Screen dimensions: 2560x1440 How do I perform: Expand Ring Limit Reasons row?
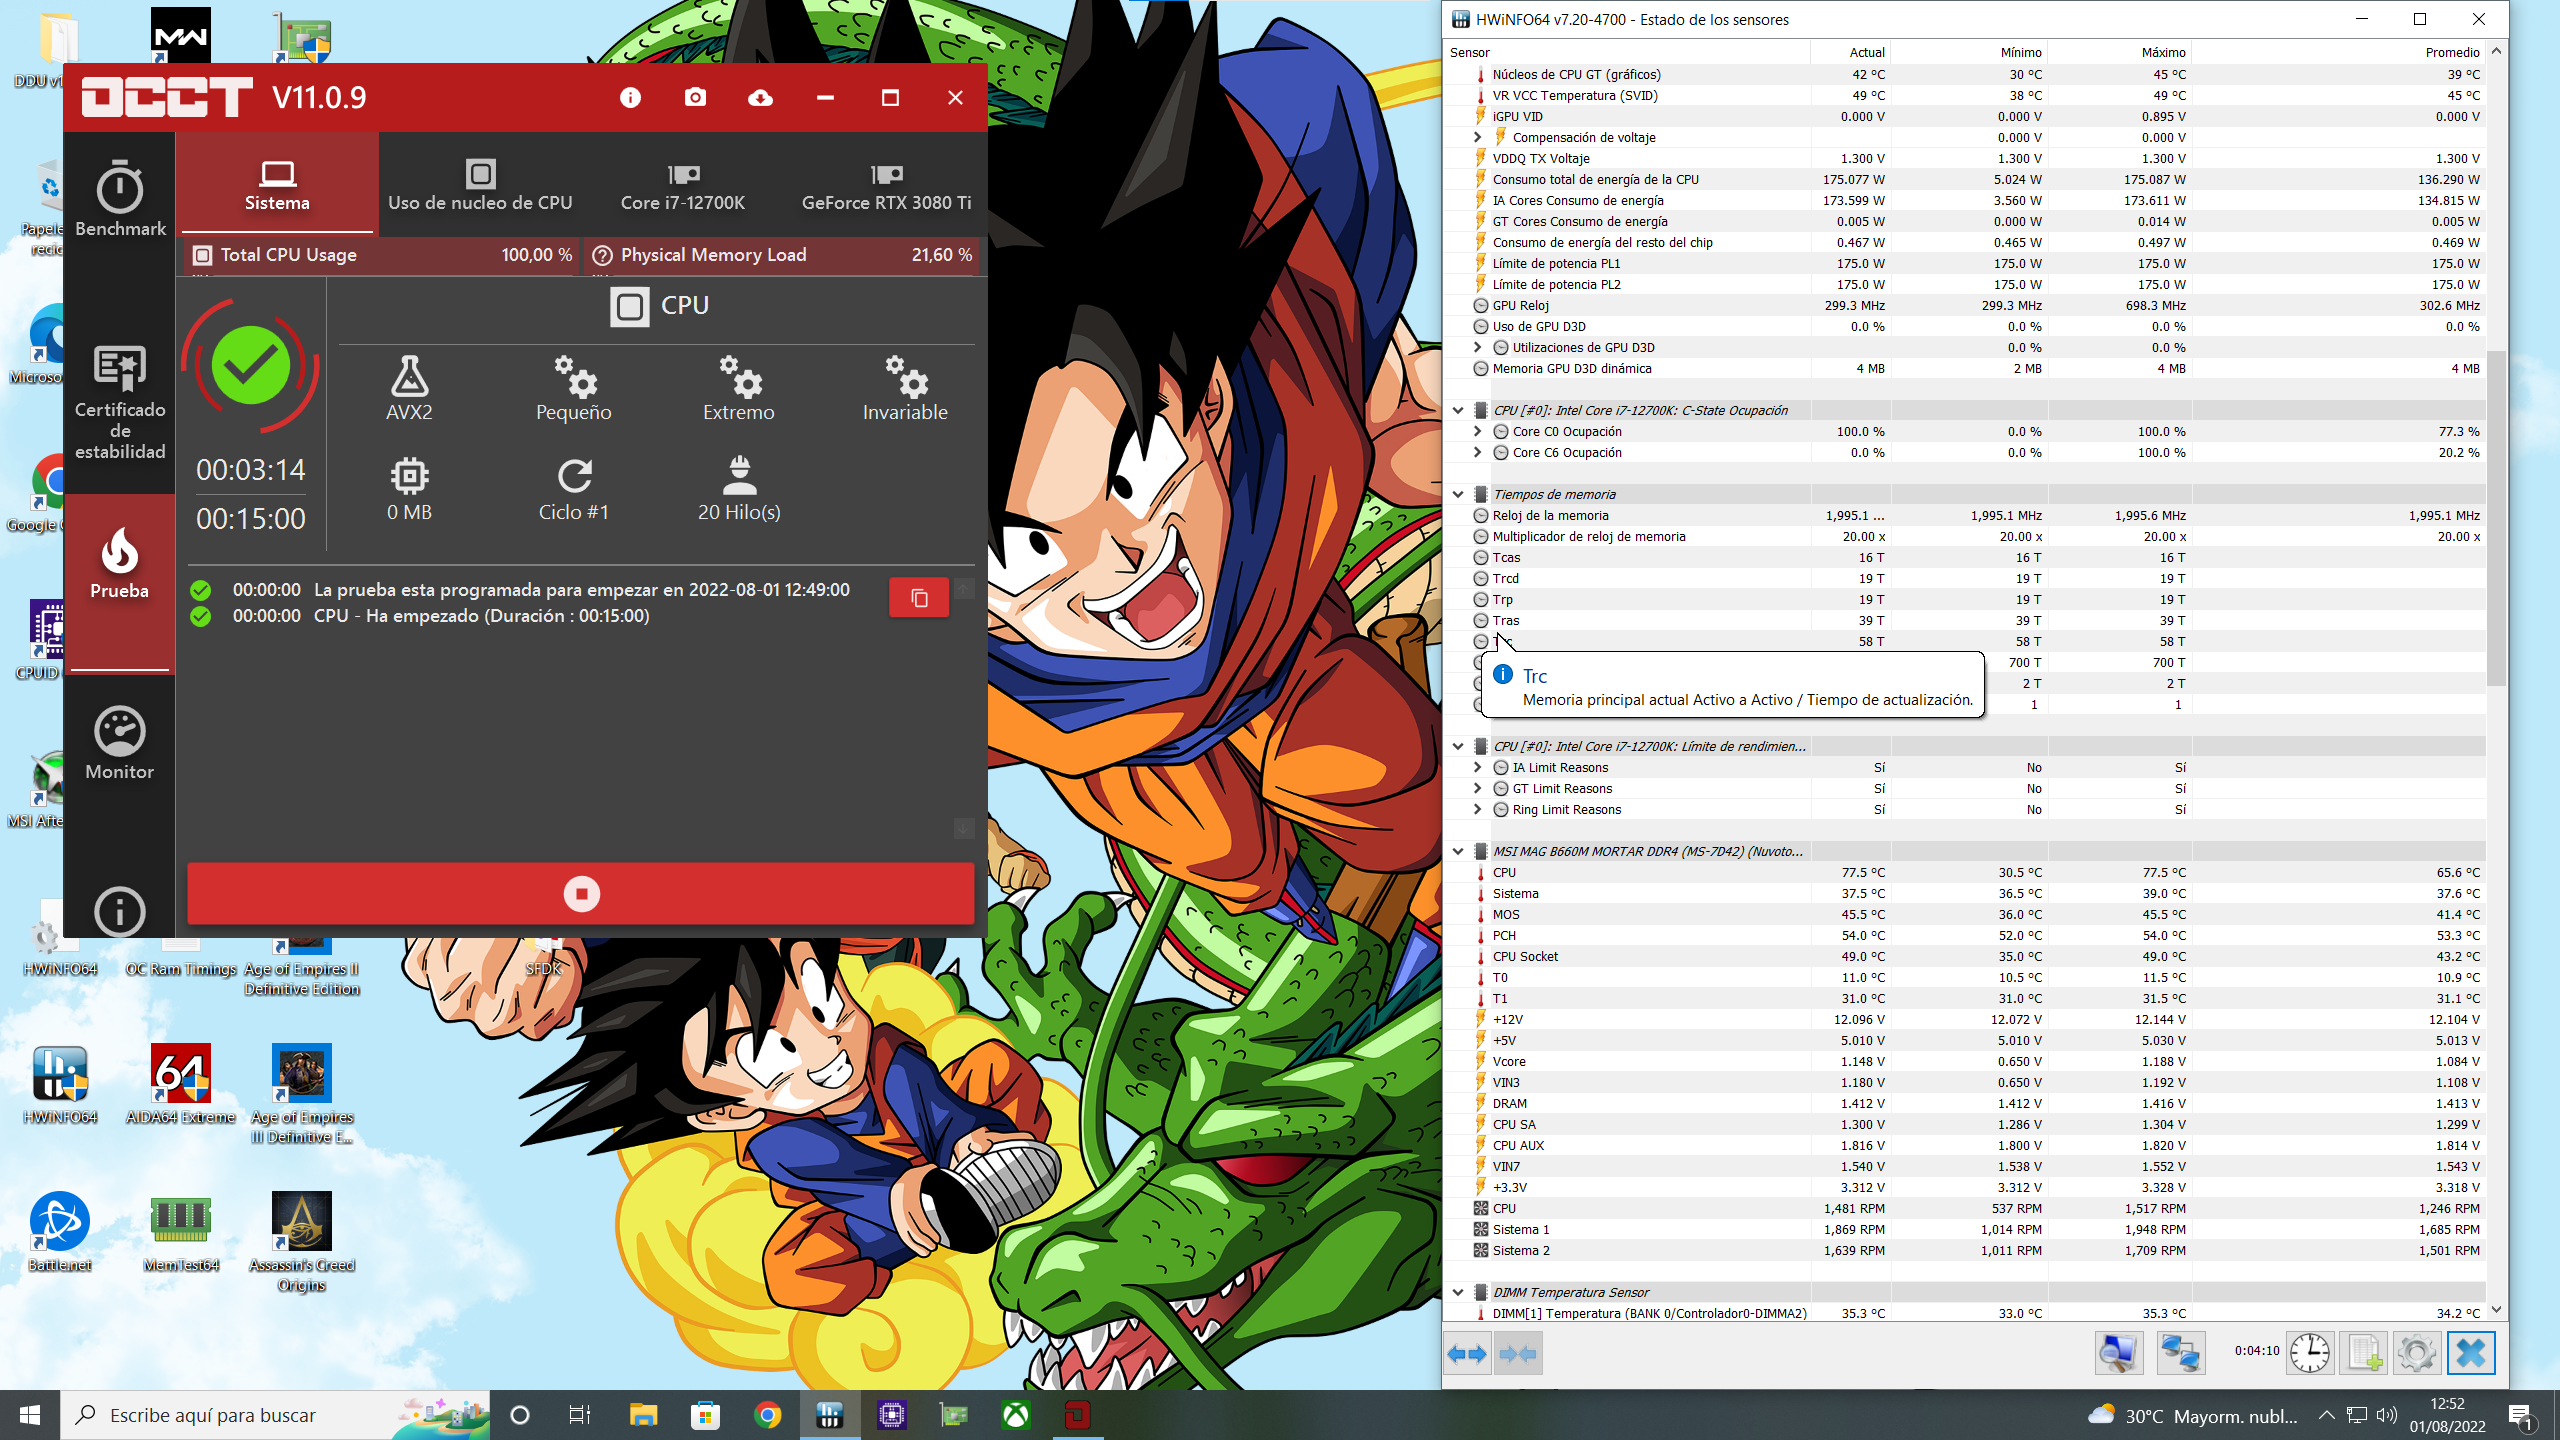click(1477, 809)
